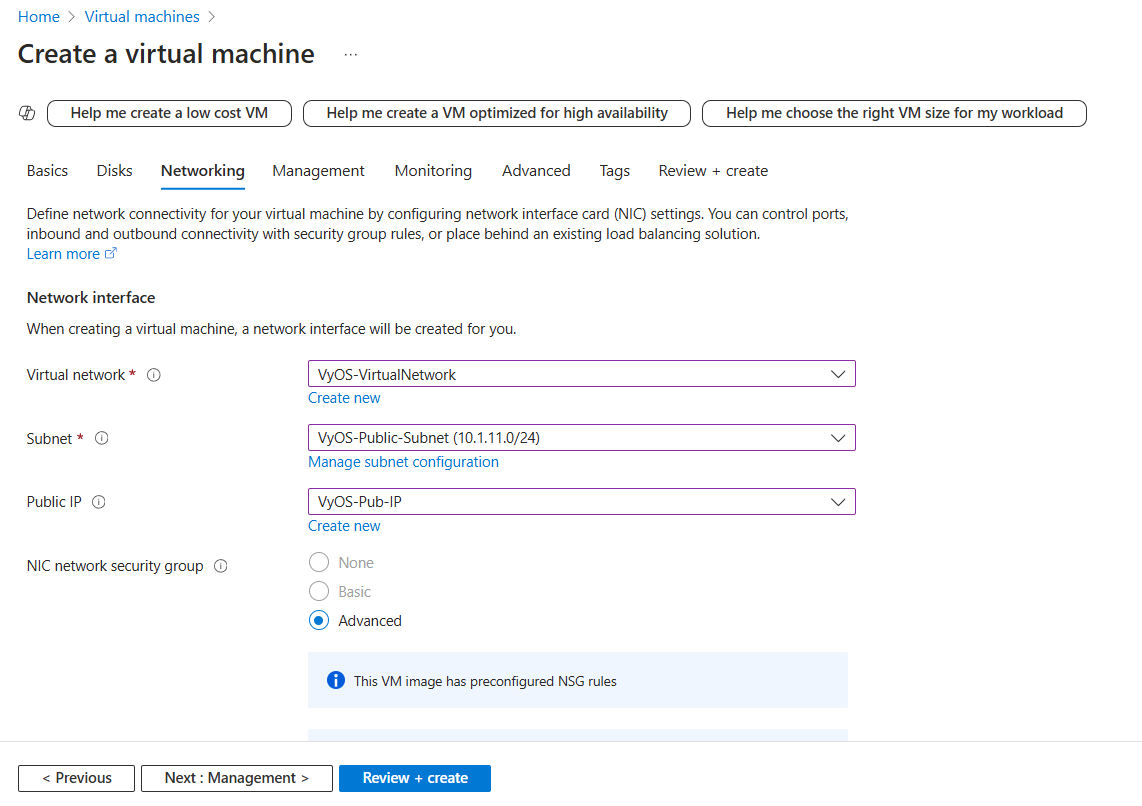This screenshot has width=1142, height=806.
Task: Expand the VyOS-Pub-IP Public IP dropdown
Action: point(838,501)
